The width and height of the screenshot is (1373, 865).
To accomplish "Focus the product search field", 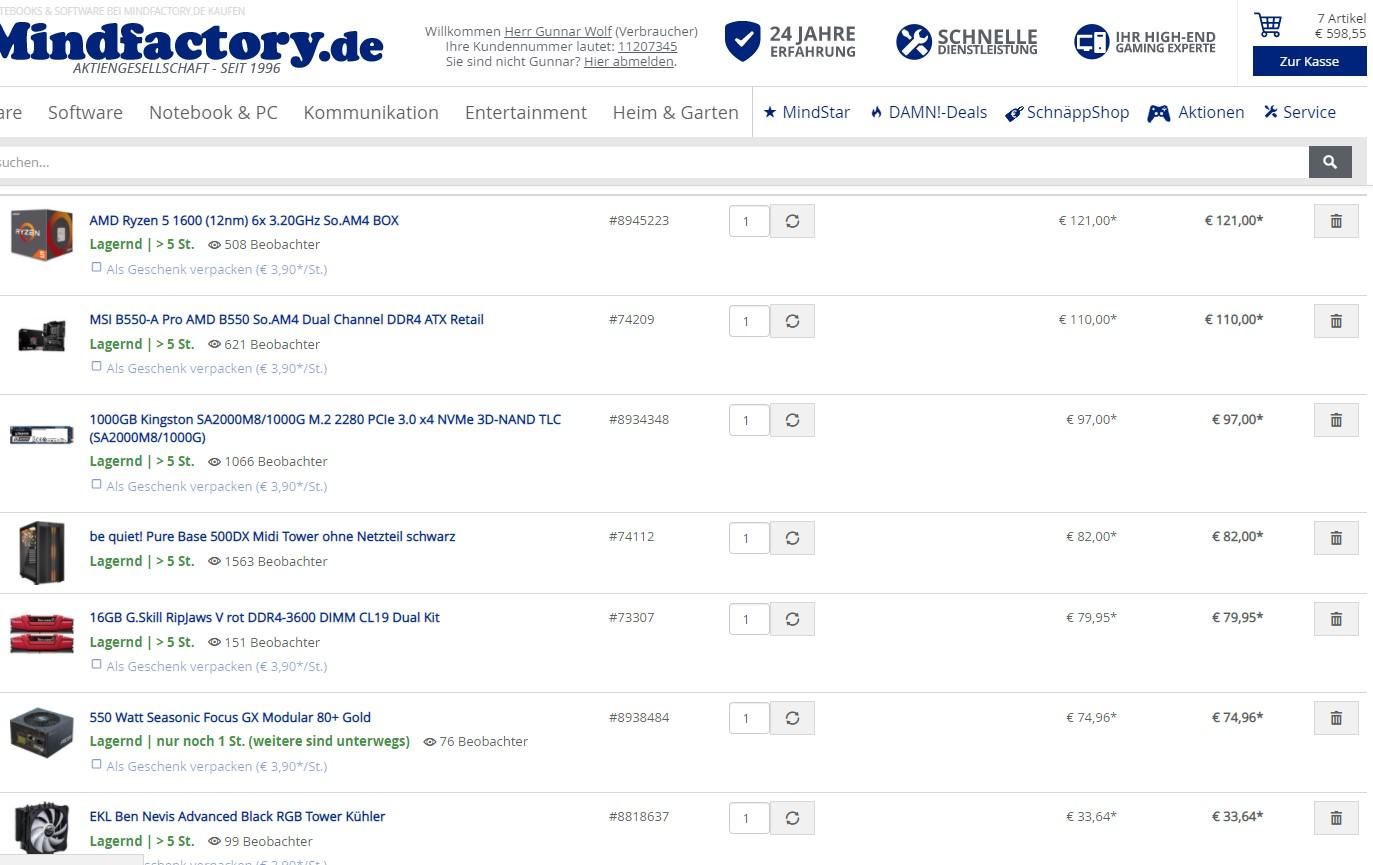I will click(x=654, y=162).
